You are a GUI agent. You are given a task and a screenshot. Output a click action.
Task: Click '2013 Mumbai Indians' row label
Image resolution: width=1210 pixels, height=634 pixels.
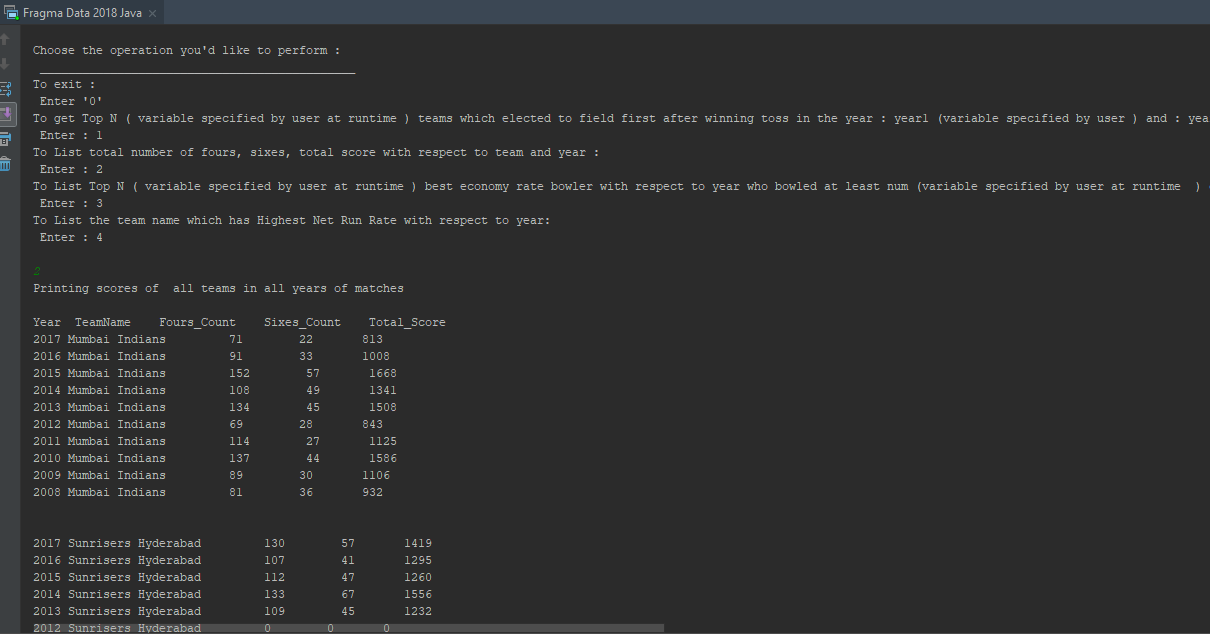coord(99,407)
